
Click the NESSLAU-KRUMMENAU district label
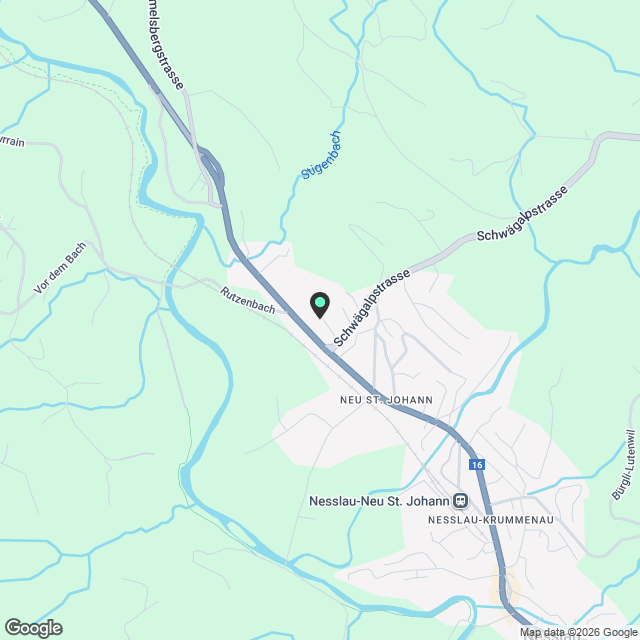(x=491, y=520)
